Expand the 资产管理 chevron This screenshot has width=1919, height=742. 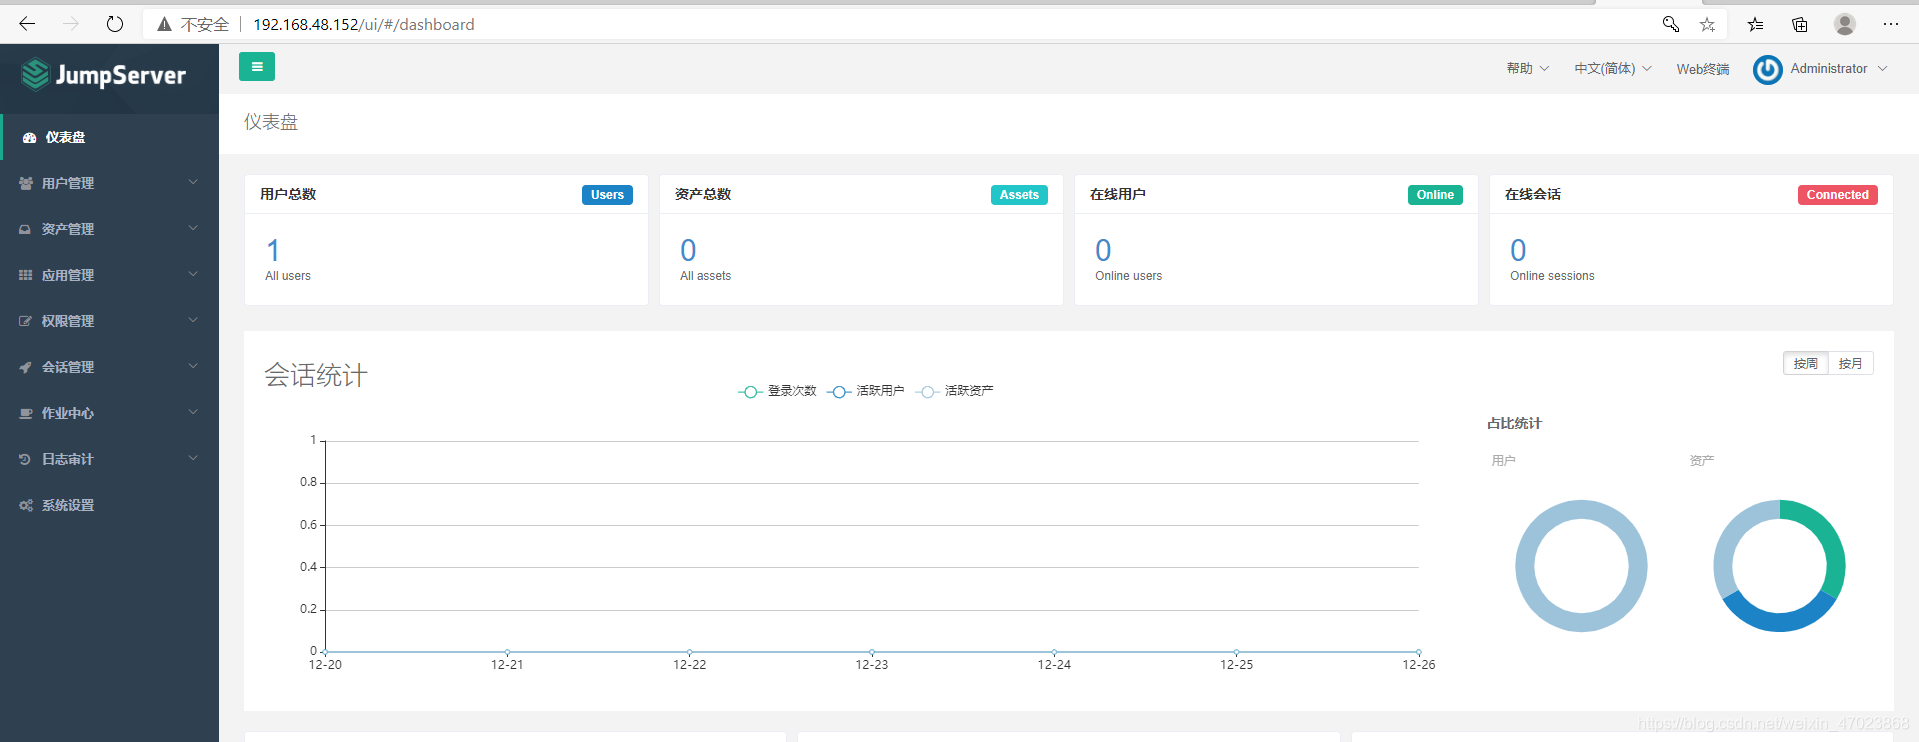(x=193, y=228)
